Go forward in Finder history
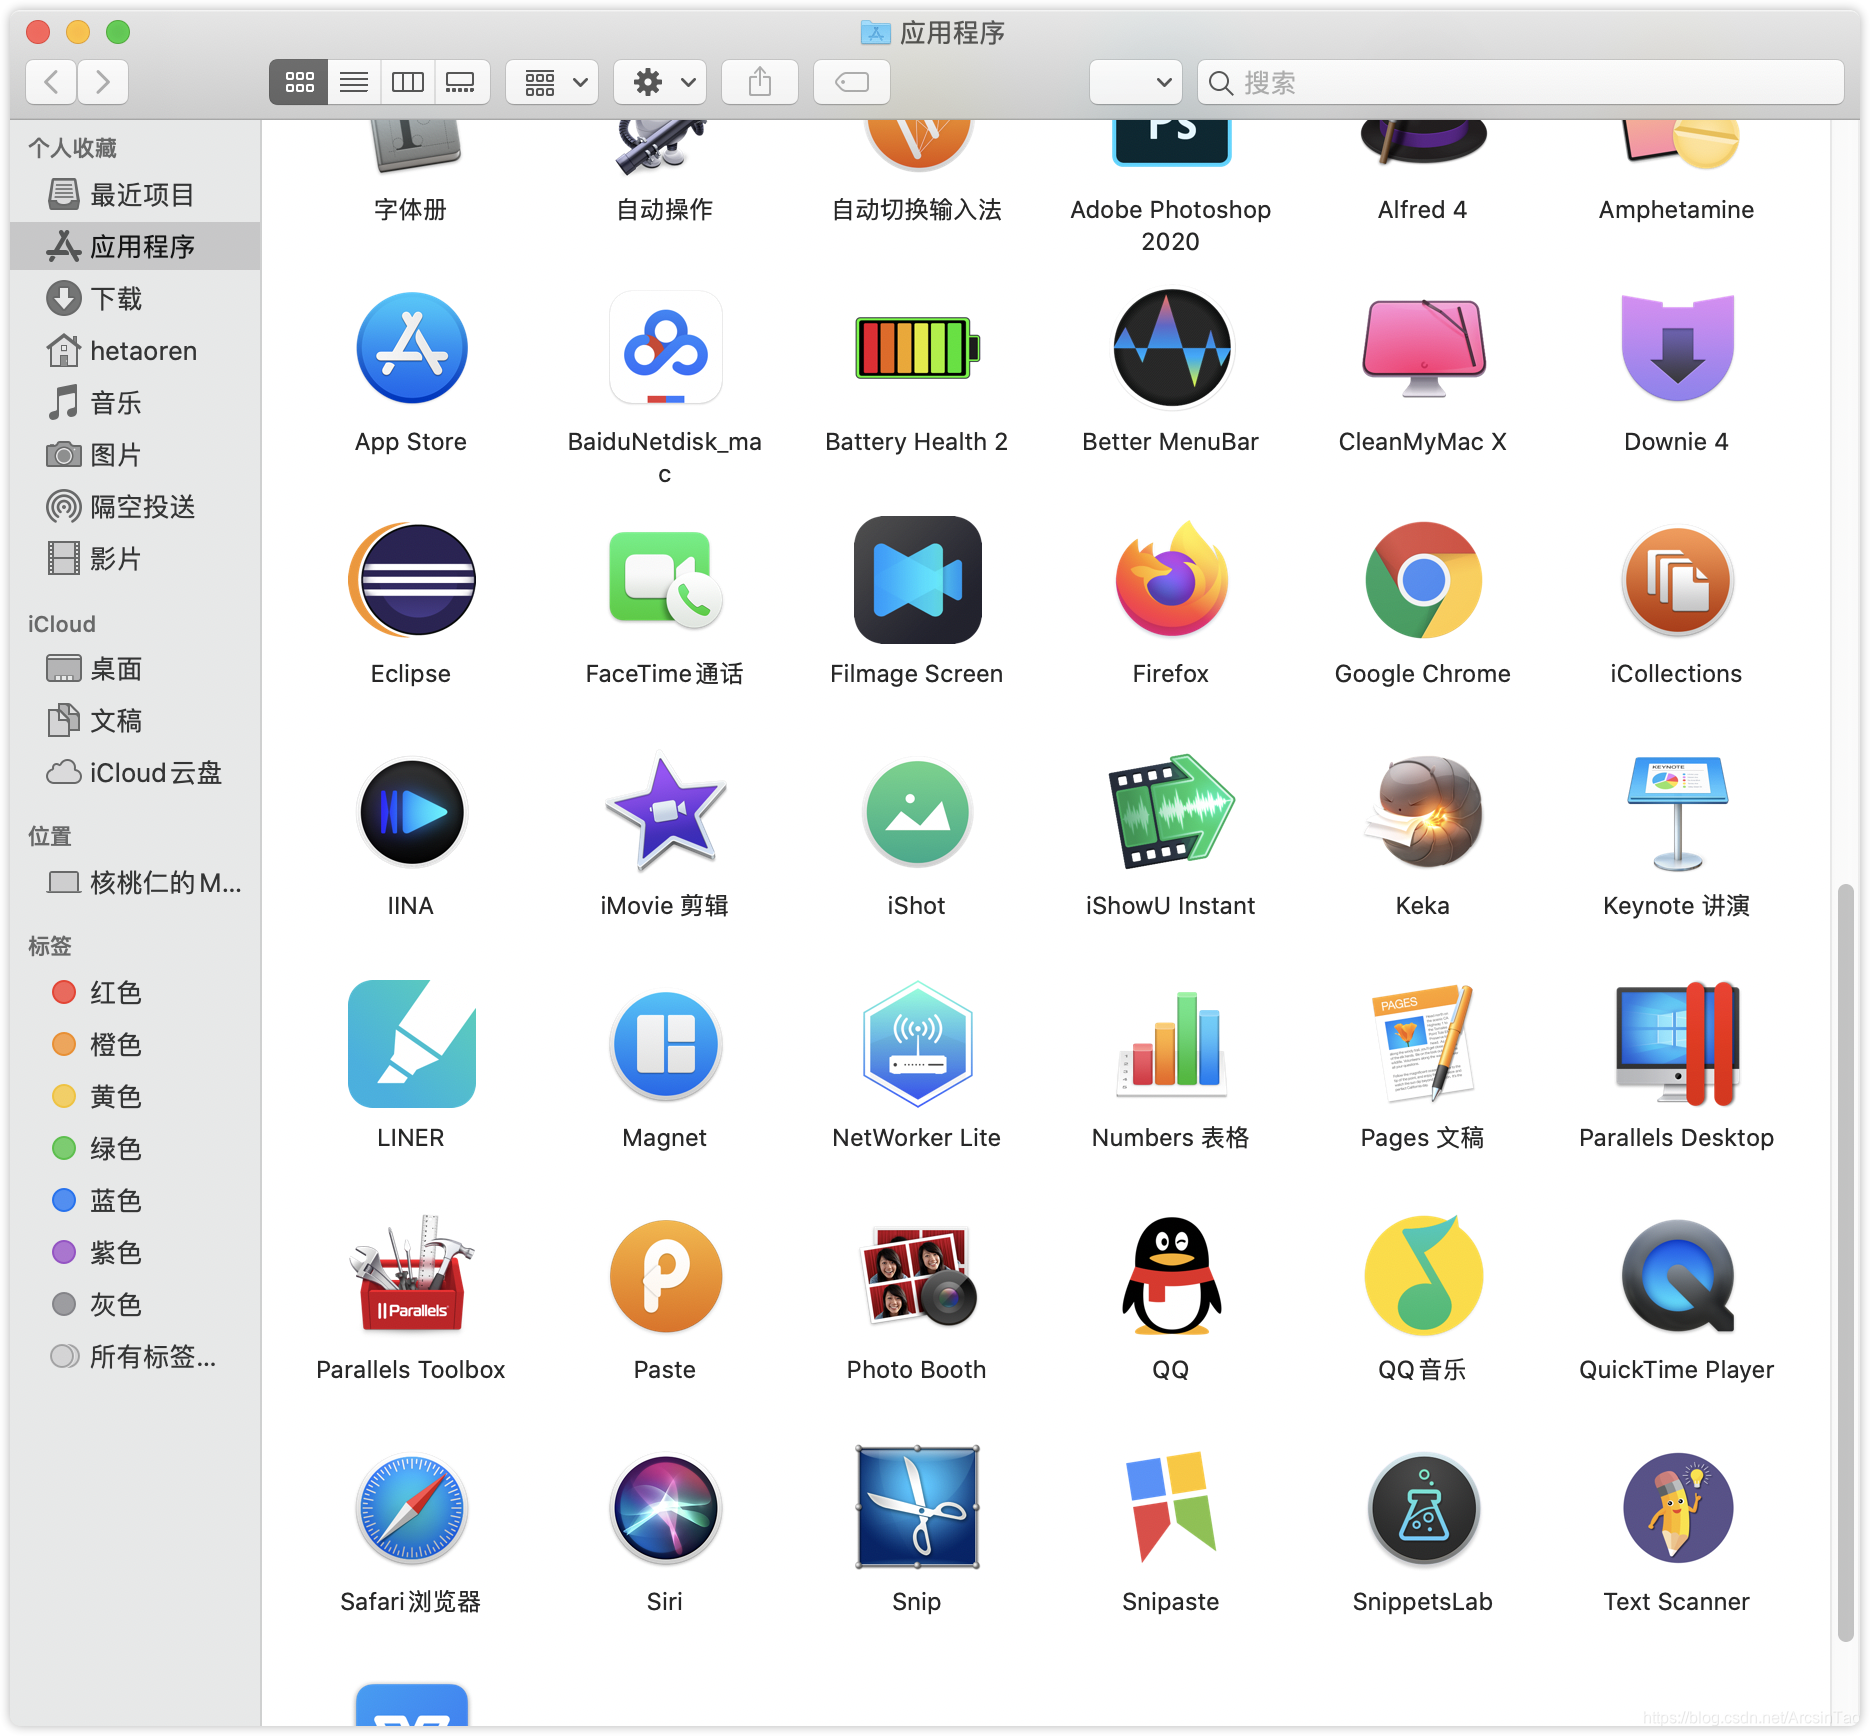 tap(103, 82)
